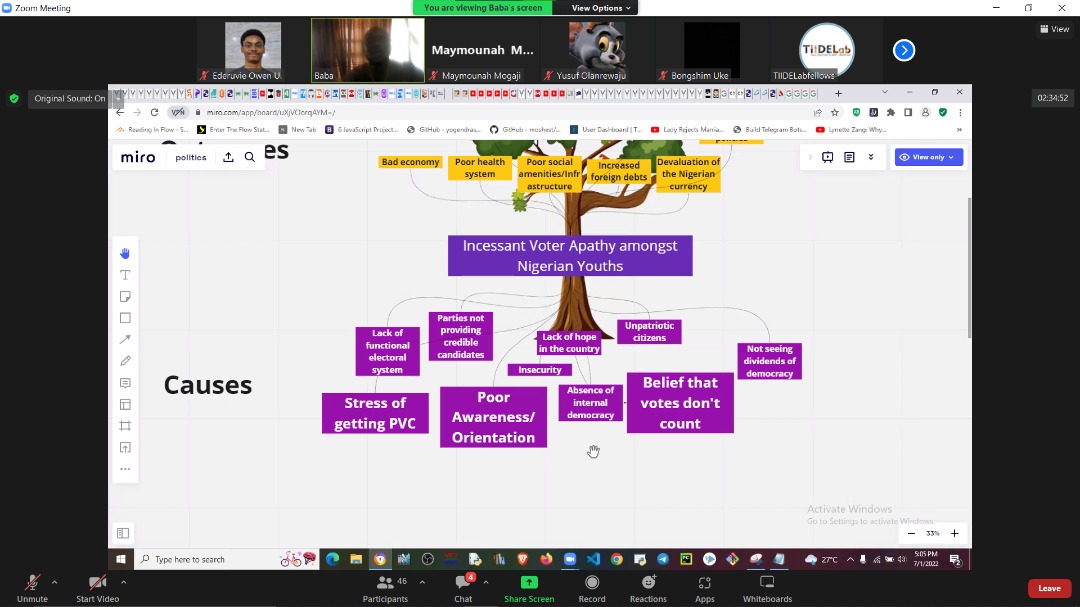1080x607 pixels.
Task: Leave the Zoom meeting
Action: pos(1049,588)
